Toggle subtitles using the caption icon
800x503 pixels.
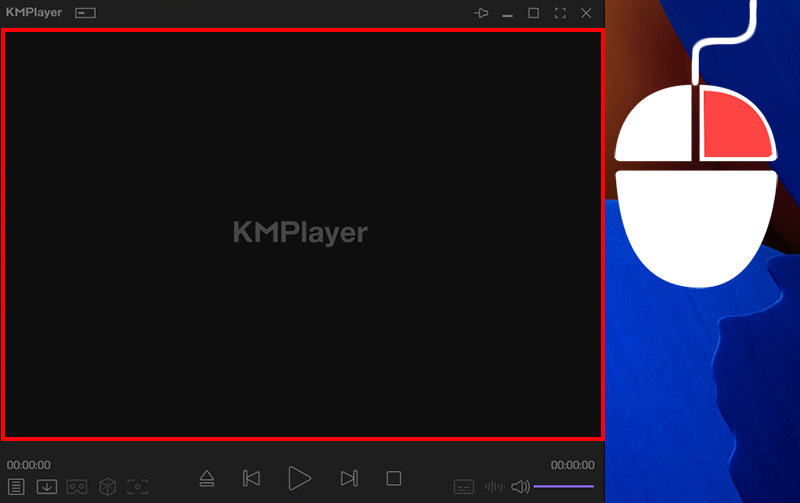(464, 487)
